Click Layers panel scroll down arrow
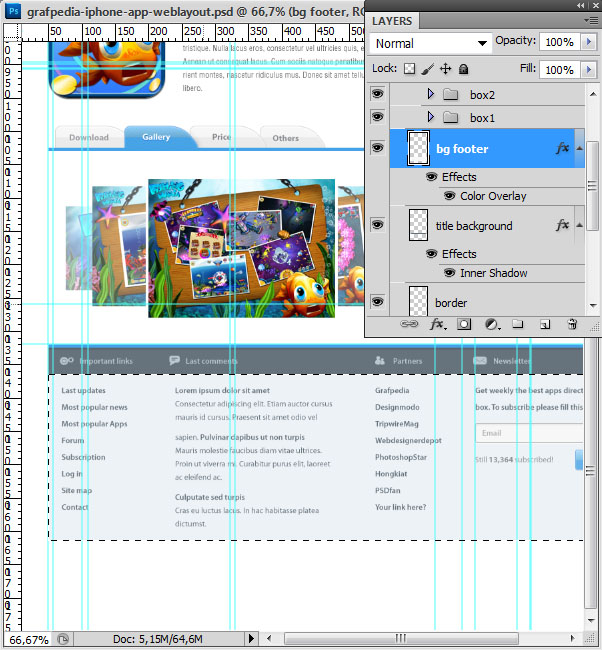 593,306
